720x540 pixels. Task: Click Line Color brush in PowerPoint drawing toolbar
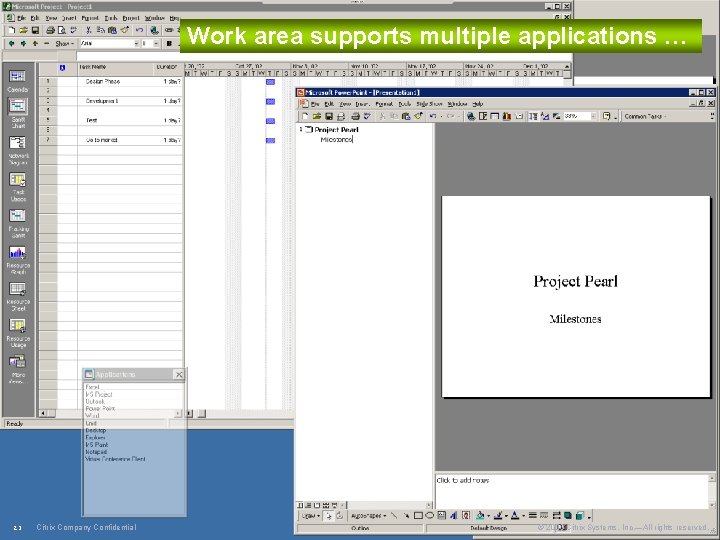point(498,516)
